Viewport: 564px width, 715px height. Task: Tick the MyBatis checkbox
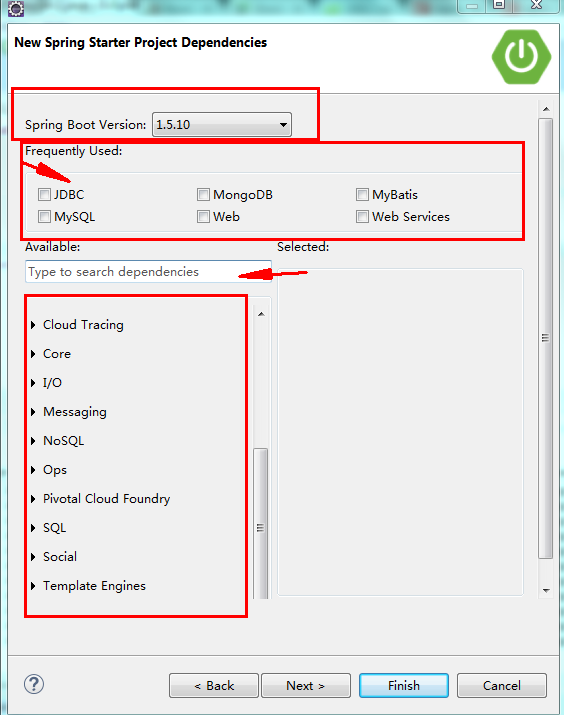362,195
